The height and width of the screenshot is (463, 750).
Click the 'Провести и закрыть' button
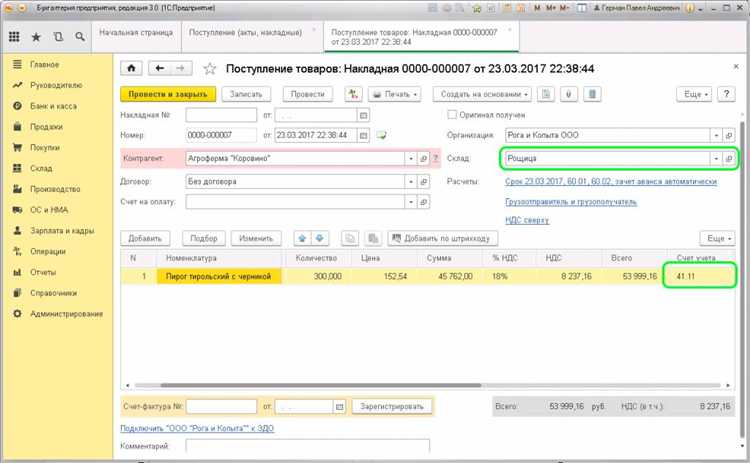click(164, 94)
